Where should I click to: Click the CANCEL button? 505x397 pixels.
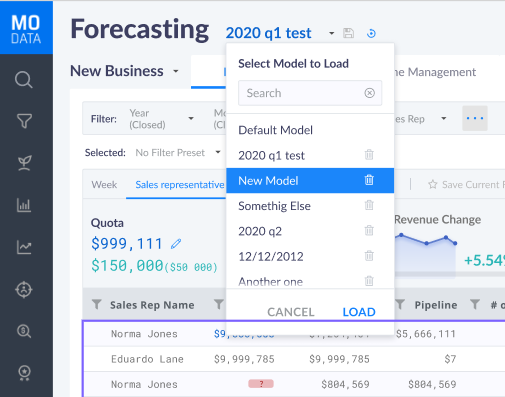[x=291, y=312]
